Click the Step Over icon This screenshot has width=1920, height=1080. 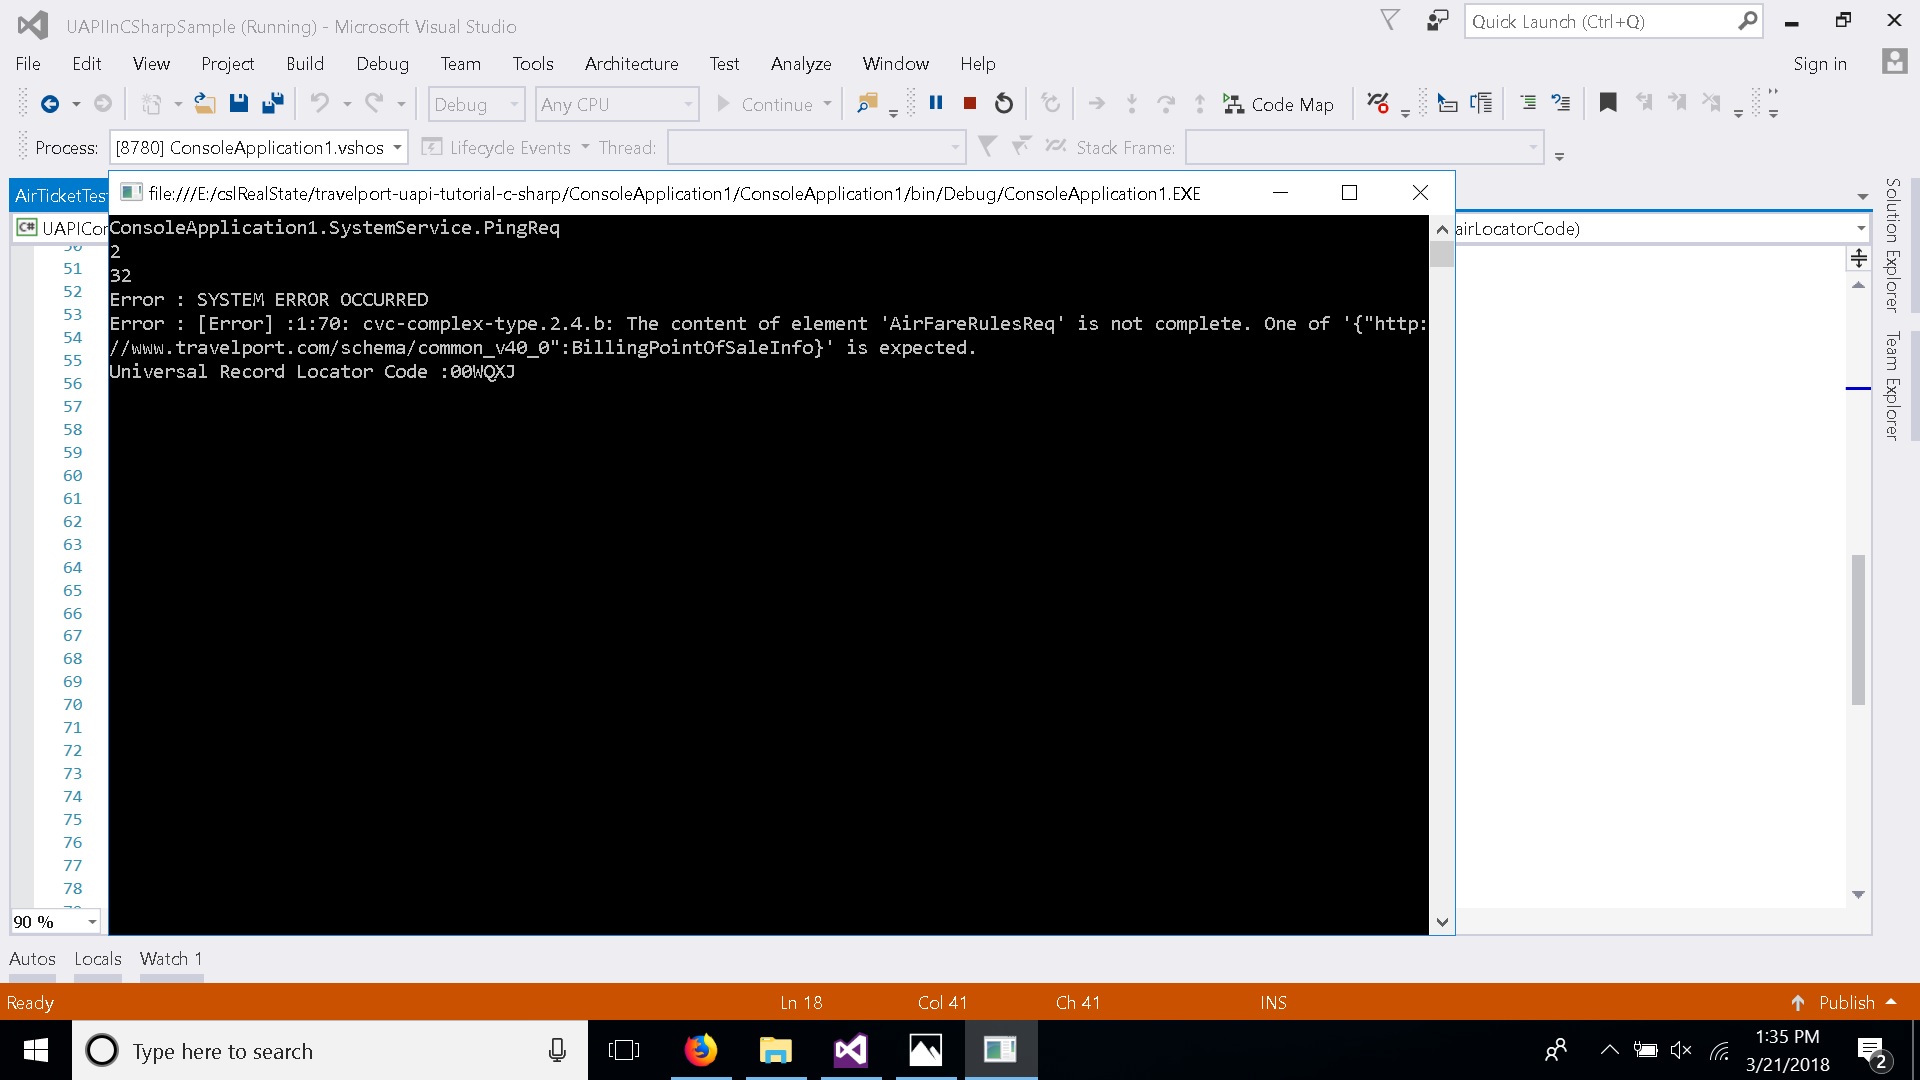(x=1166, y=103)
